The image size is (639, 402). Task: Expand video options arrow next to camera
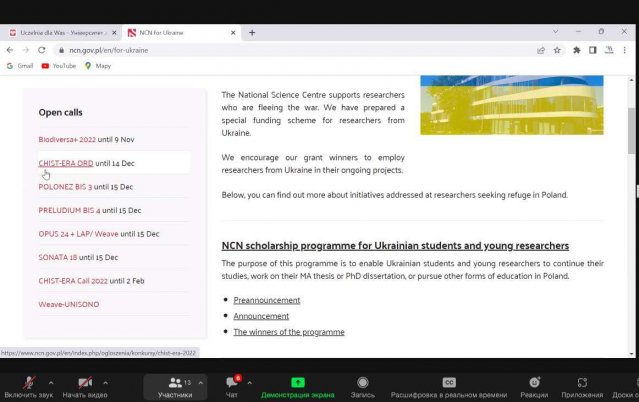(107, 382)
